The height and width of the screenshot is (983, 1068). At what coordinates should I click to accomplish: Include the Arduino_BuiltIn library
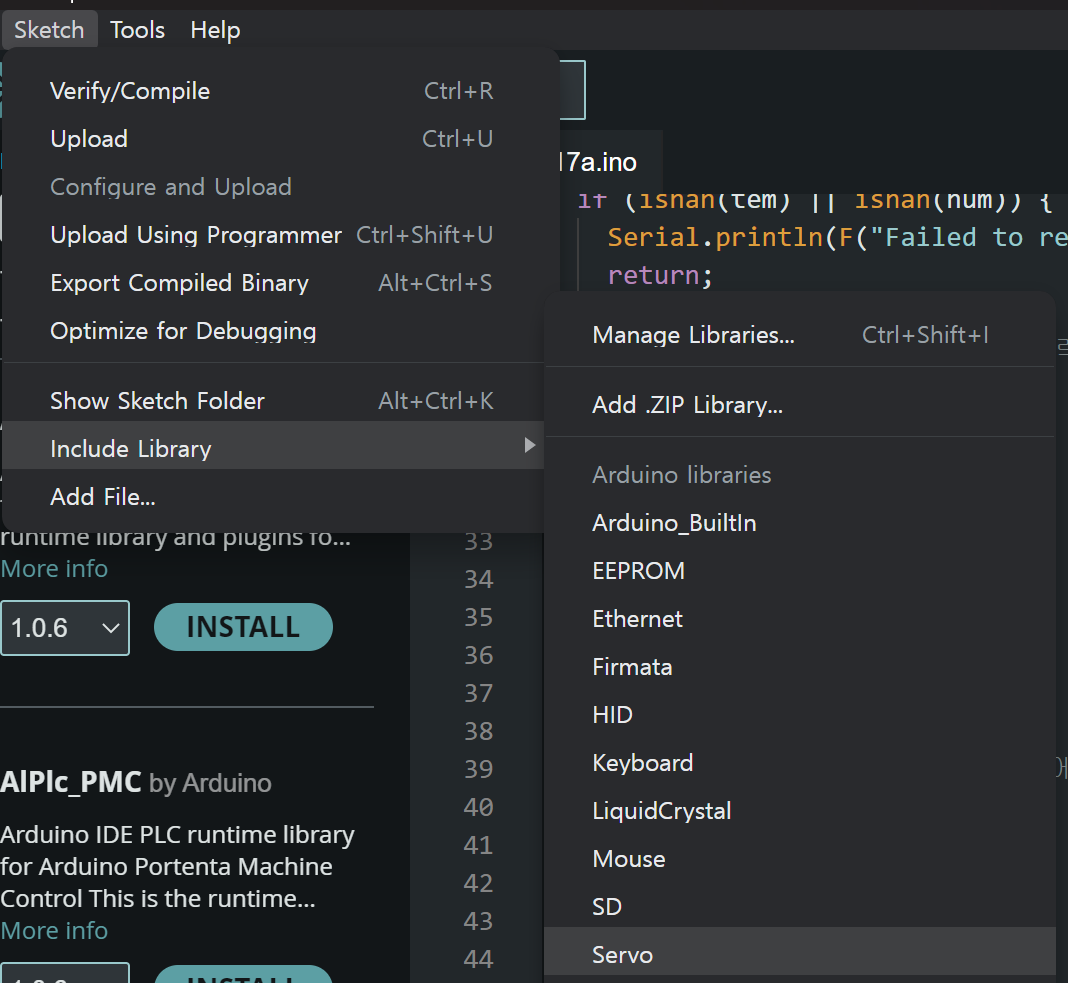pos(800,523)
